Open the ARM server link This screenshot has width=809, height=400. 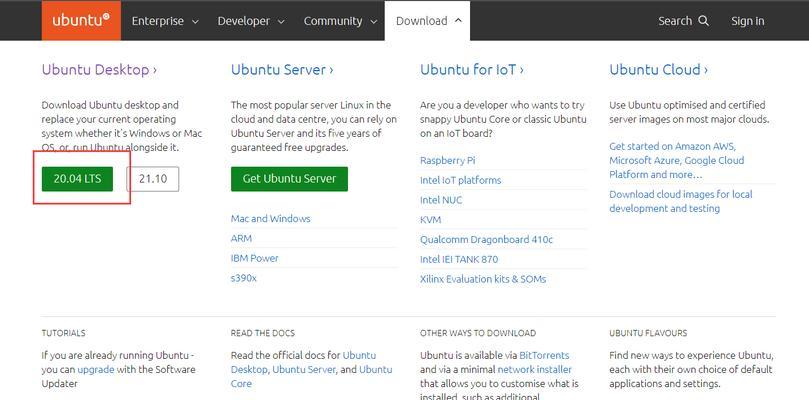point(241,238)
